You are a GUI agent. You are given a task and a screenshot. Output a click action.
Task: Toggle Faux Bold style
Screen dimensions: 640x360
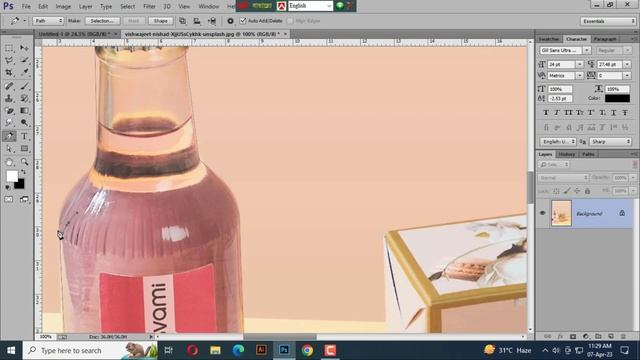click(x=546, y=113)
